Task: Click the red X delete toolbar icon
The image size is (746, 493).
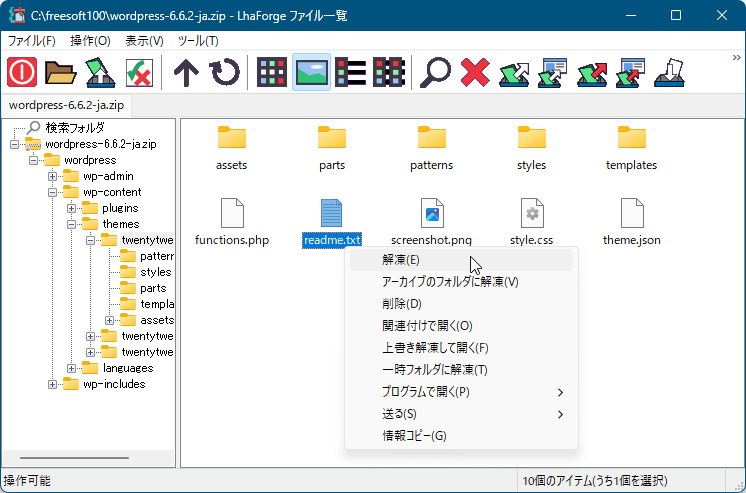Action: 475,72
